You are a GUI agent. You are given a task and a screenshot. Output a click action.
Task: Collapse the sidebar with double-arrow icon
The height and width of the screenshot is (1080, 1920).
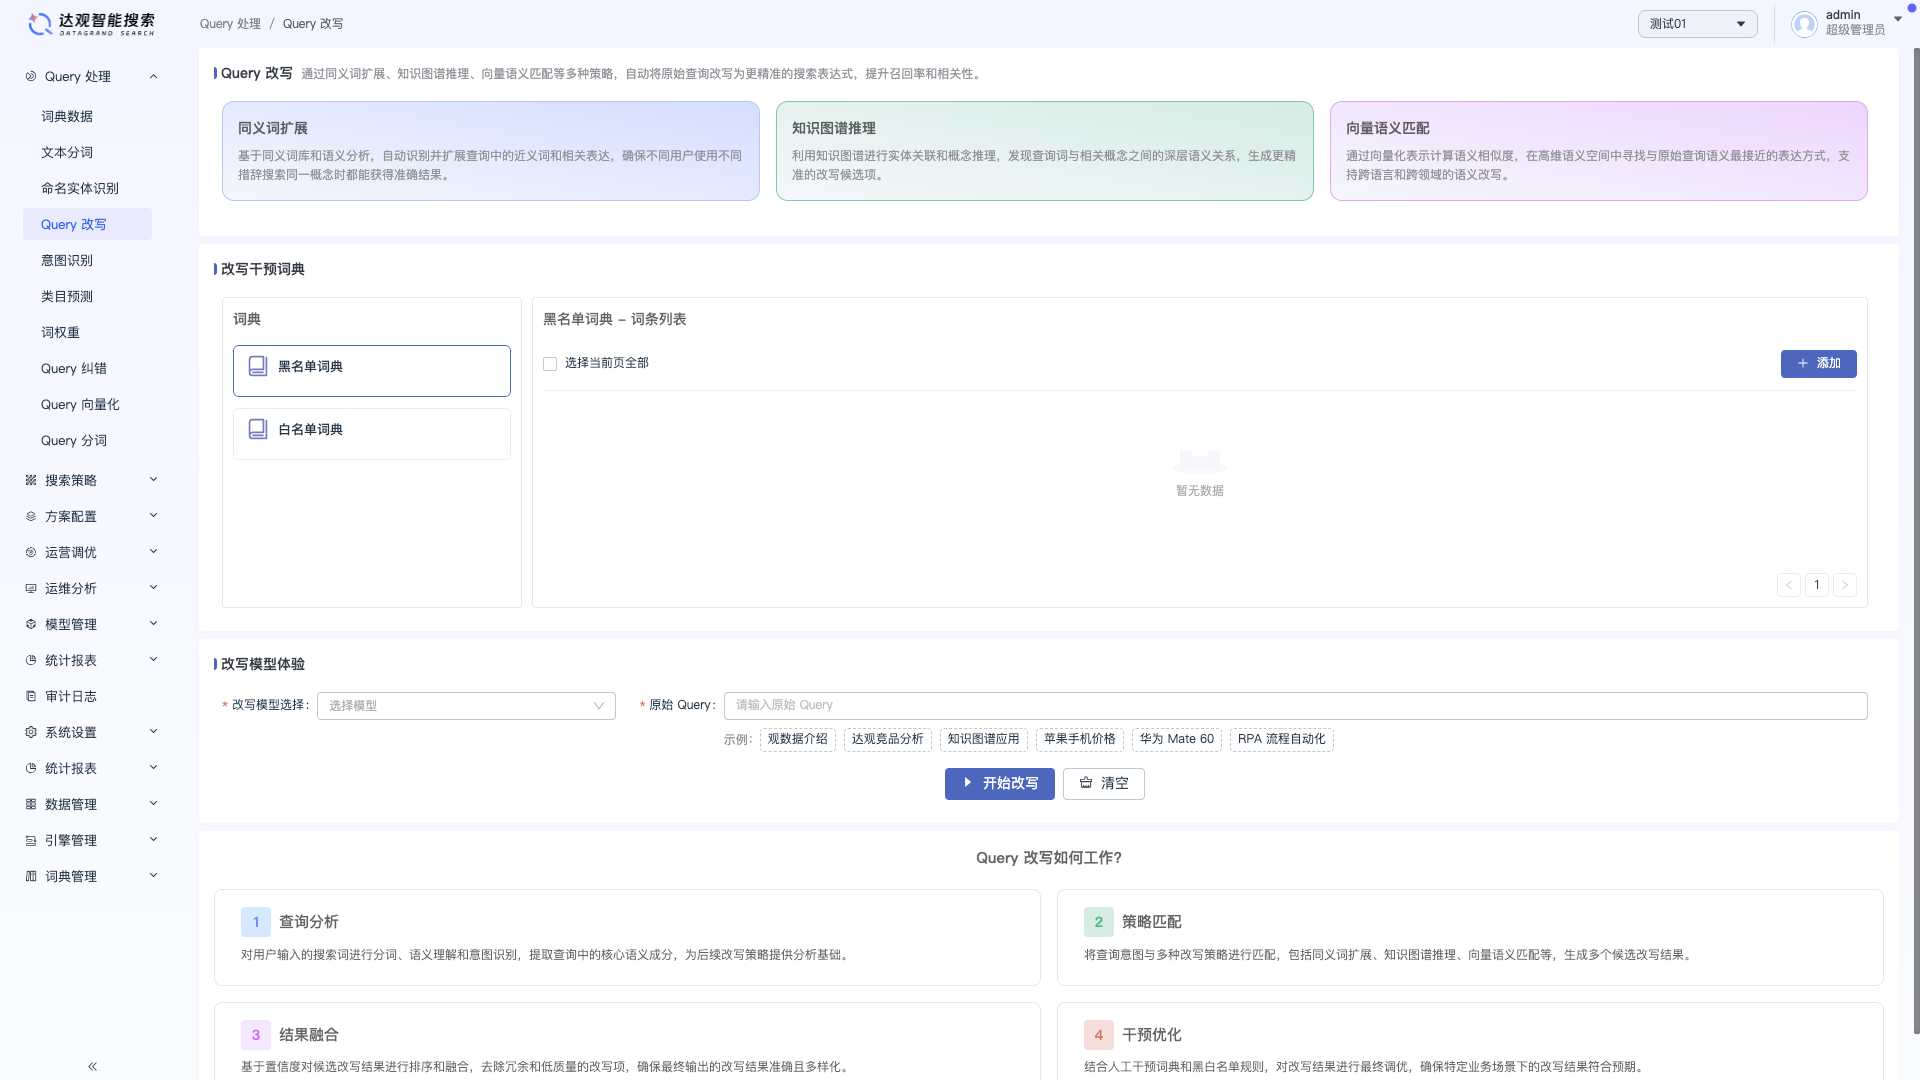coord(92,1066)
